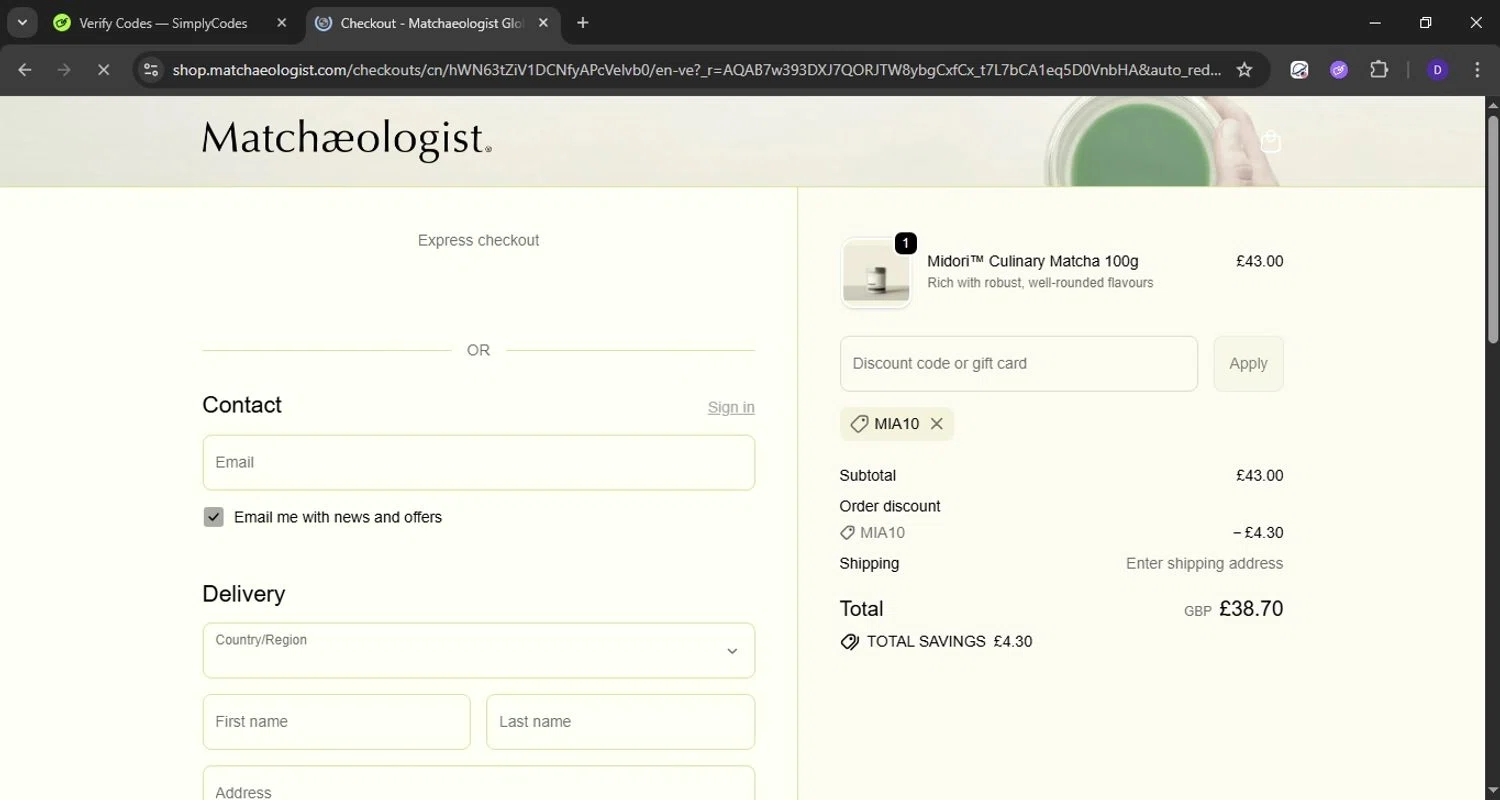Image resolution: width=1500 pixels, height=800 pixels.
Task: Open the Extensions puzzle menu
Action: point(1379,69)
